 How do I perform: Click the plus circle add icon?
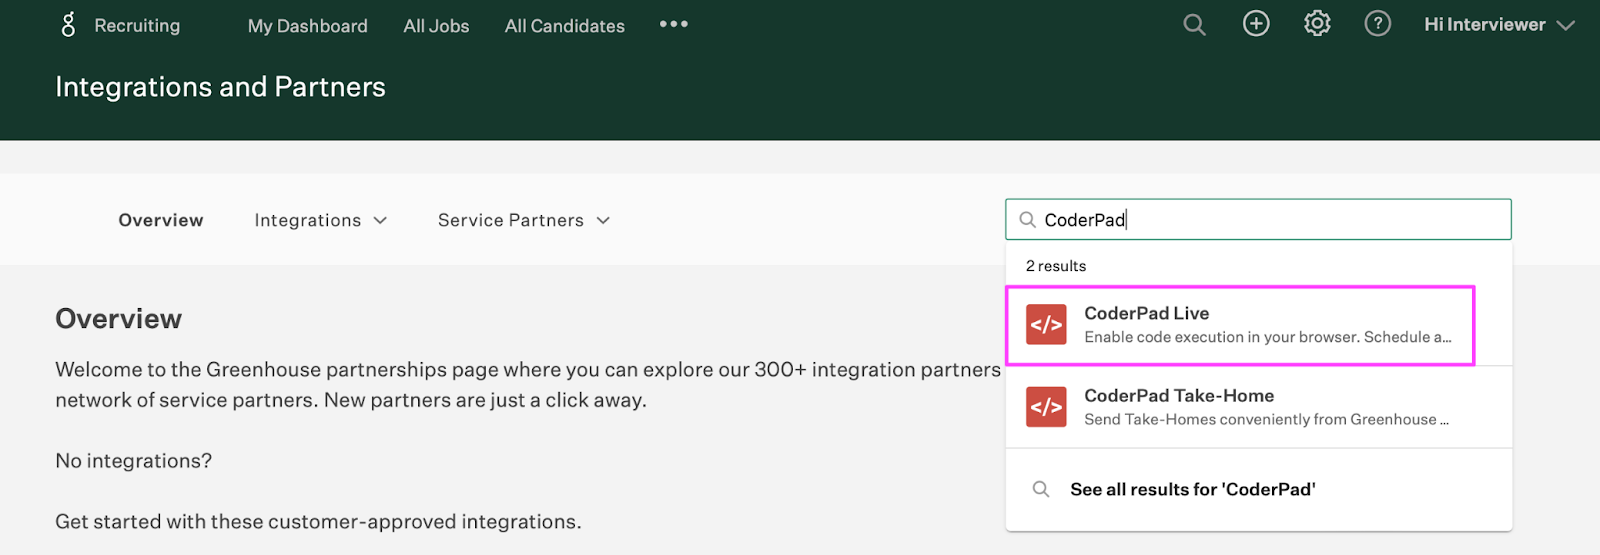click(x=1256, y=24)
